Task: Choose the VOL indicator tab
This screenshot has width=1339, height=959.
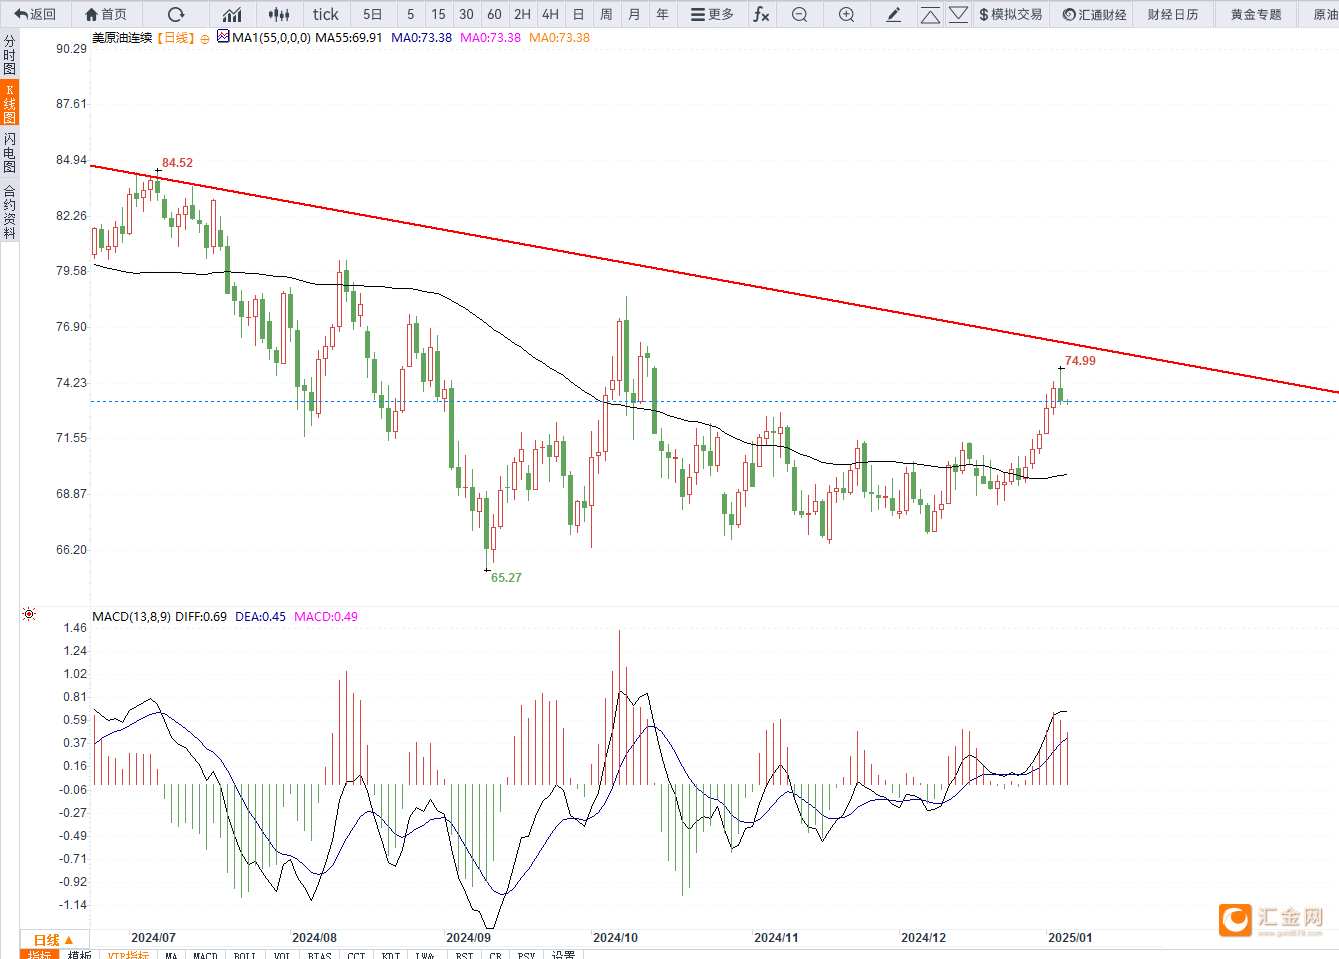Action: 282,955
